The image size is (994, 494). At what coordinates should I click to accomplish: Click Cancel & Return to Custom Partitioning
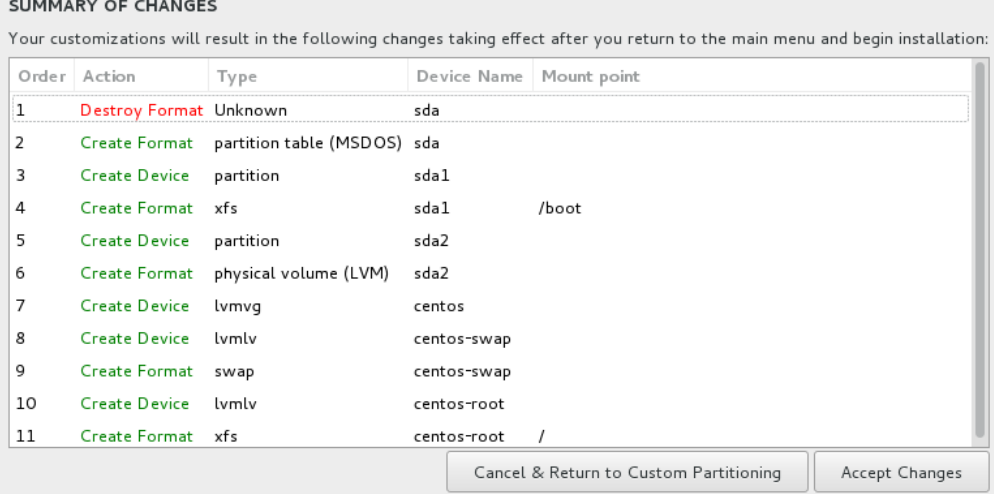pyautogui.click(x=627, y=472)
